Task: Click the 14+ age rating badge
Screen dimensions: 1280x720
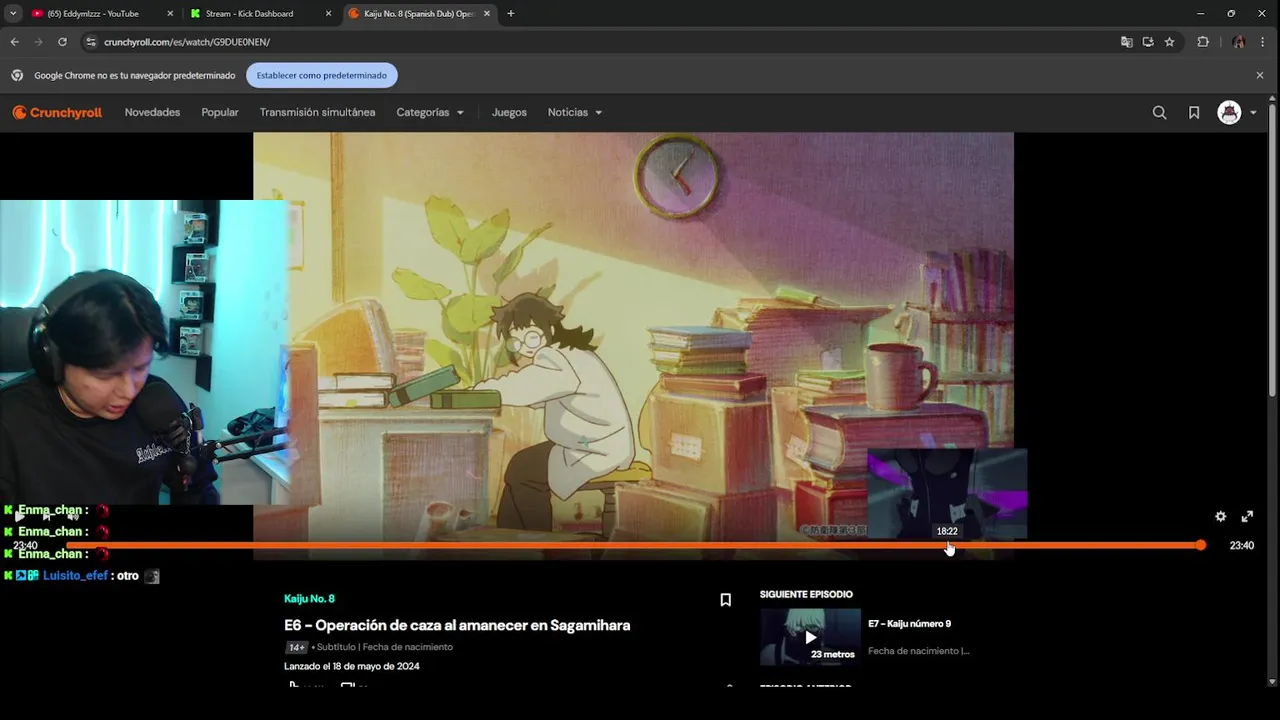Action: pyautogui.click(x=296, y=647)
